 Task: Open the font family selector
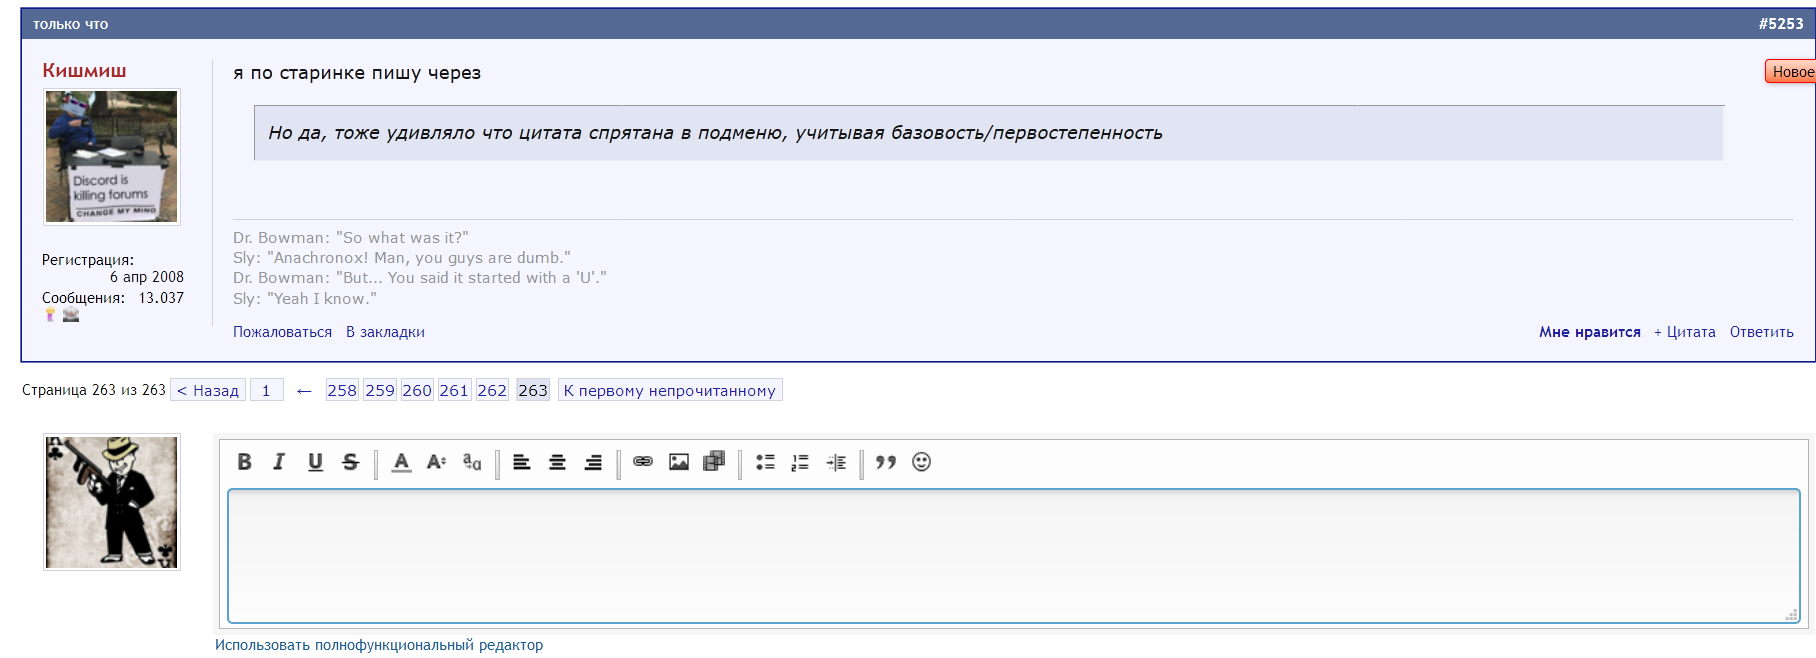[472, 462]
